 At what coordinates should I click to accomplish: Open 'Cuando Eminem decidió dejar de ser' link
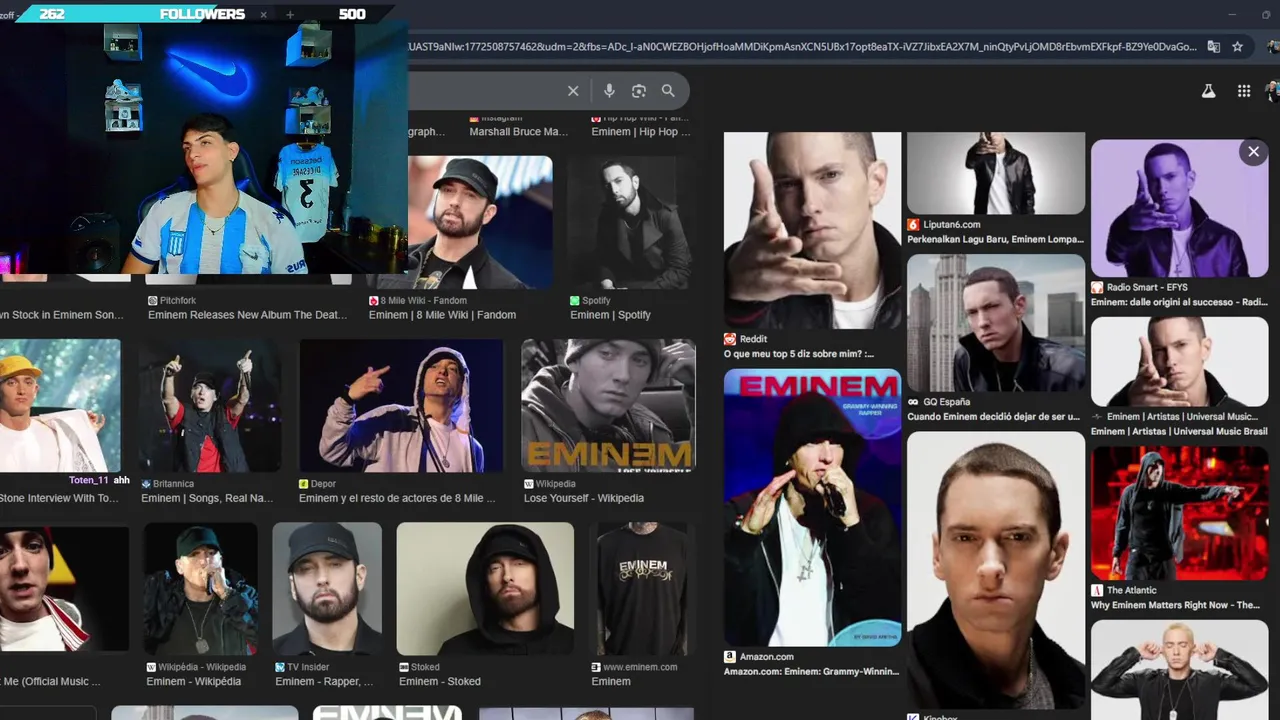click(994, 417)
